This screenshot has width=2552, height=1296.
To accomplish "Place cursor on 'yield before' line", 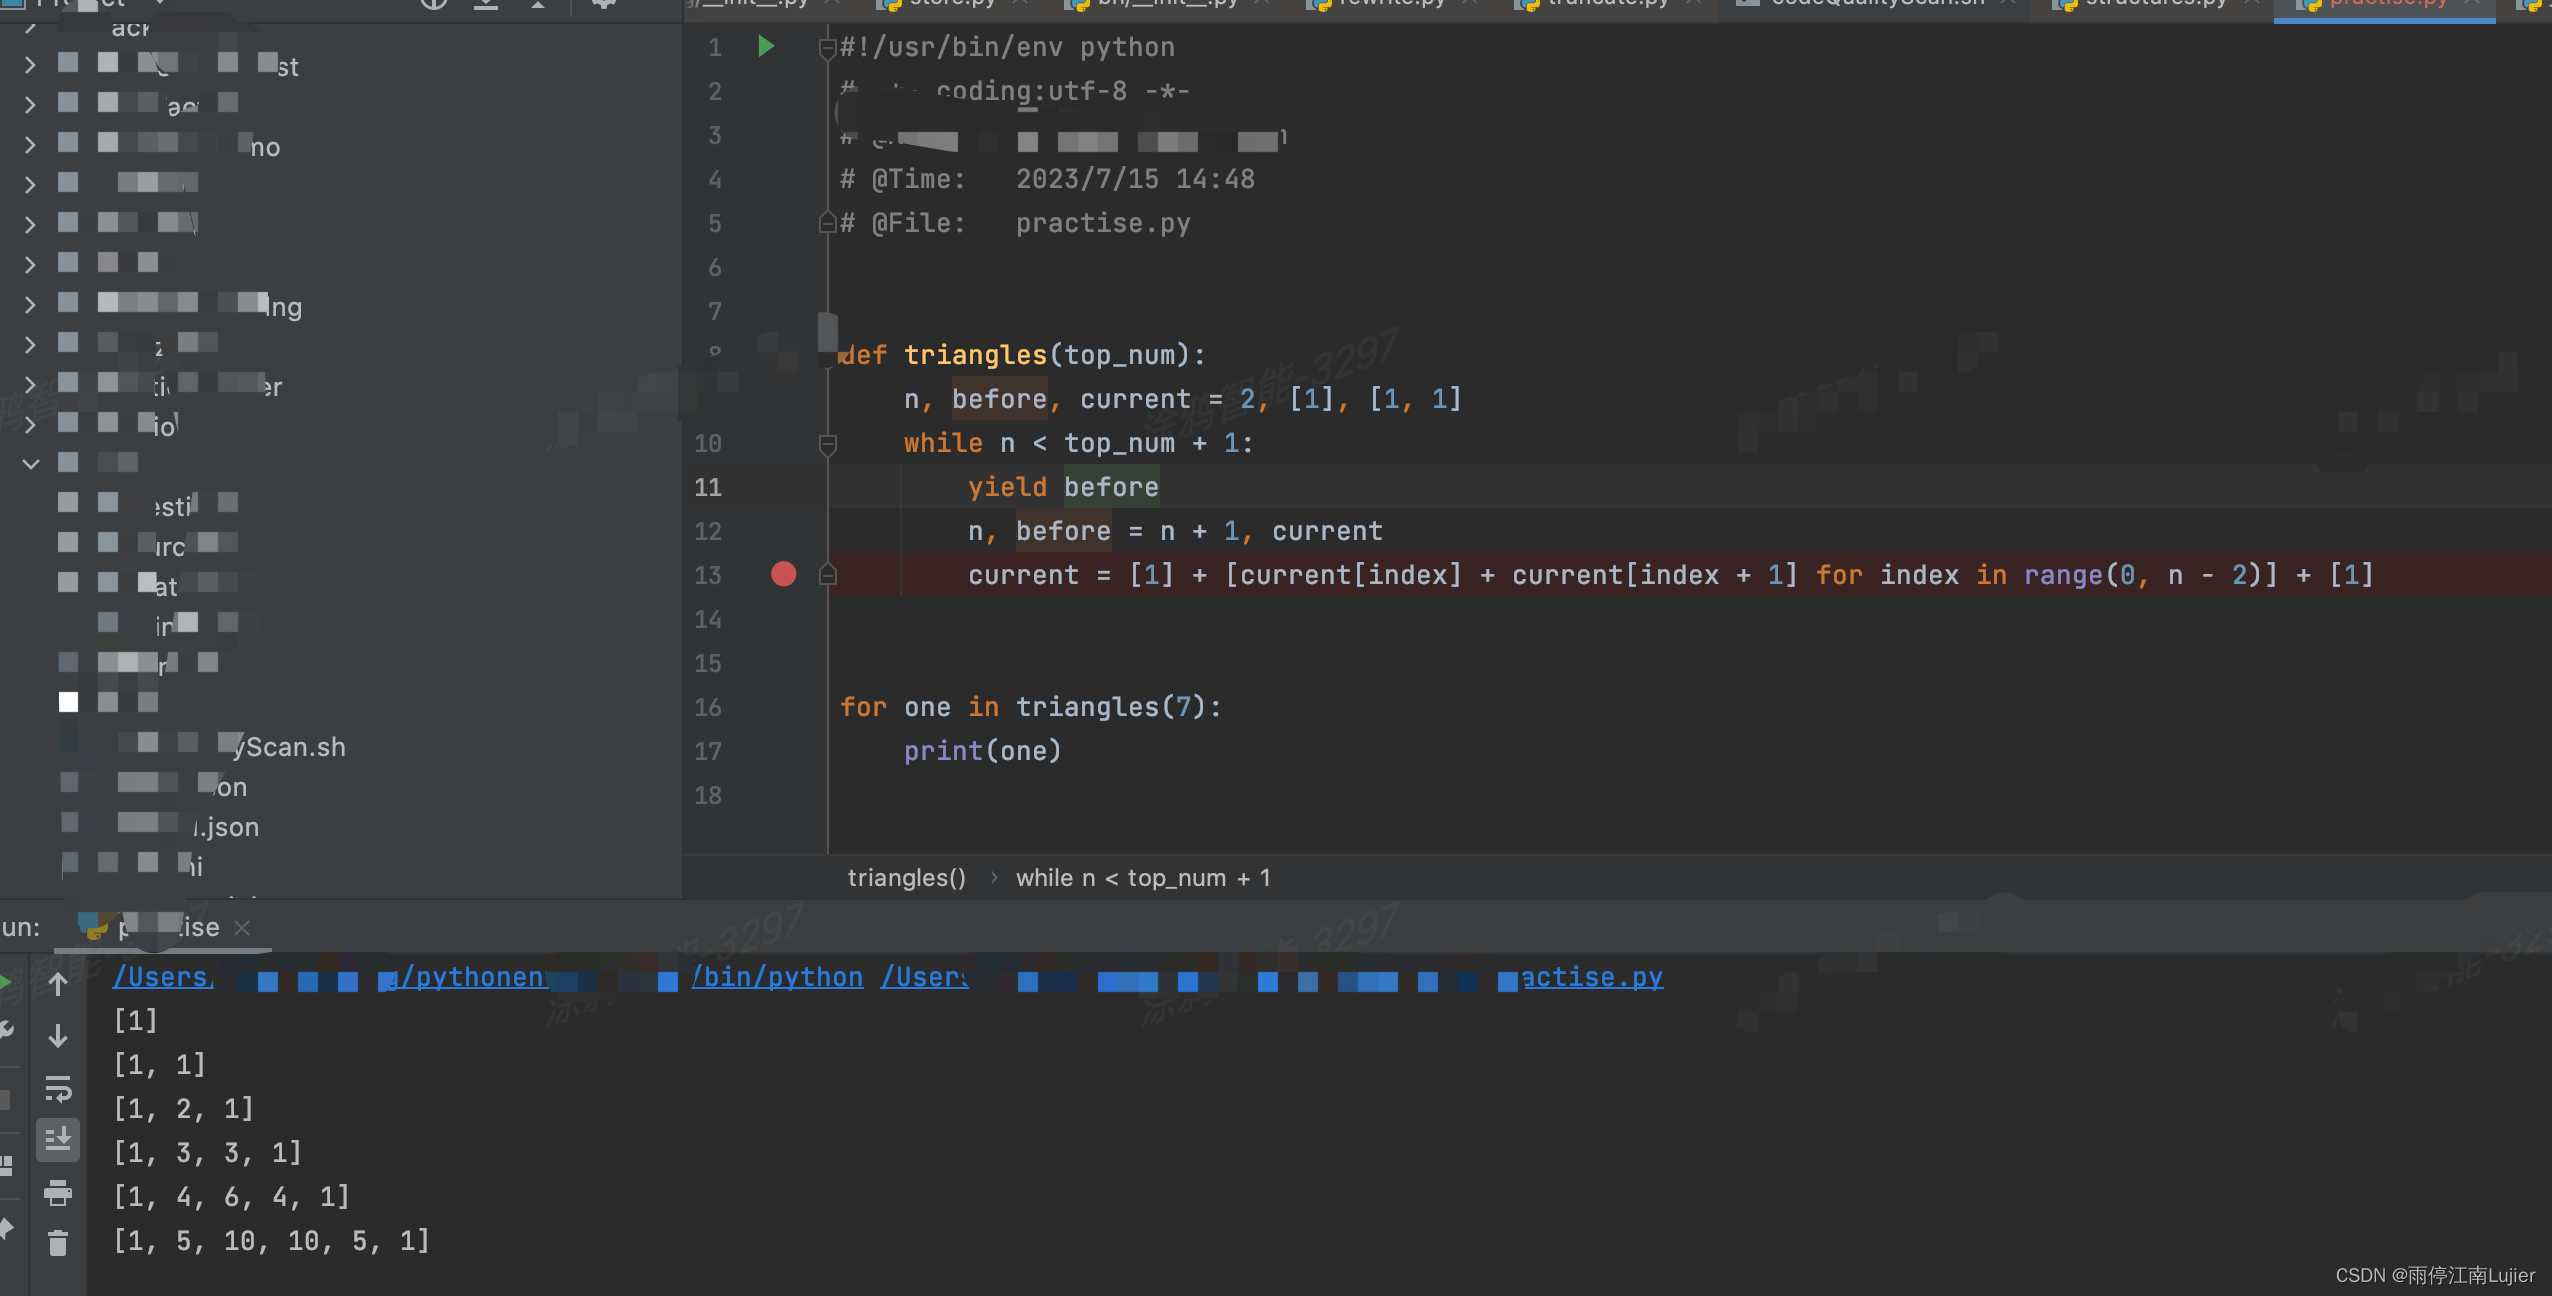I will point(1063,487).
